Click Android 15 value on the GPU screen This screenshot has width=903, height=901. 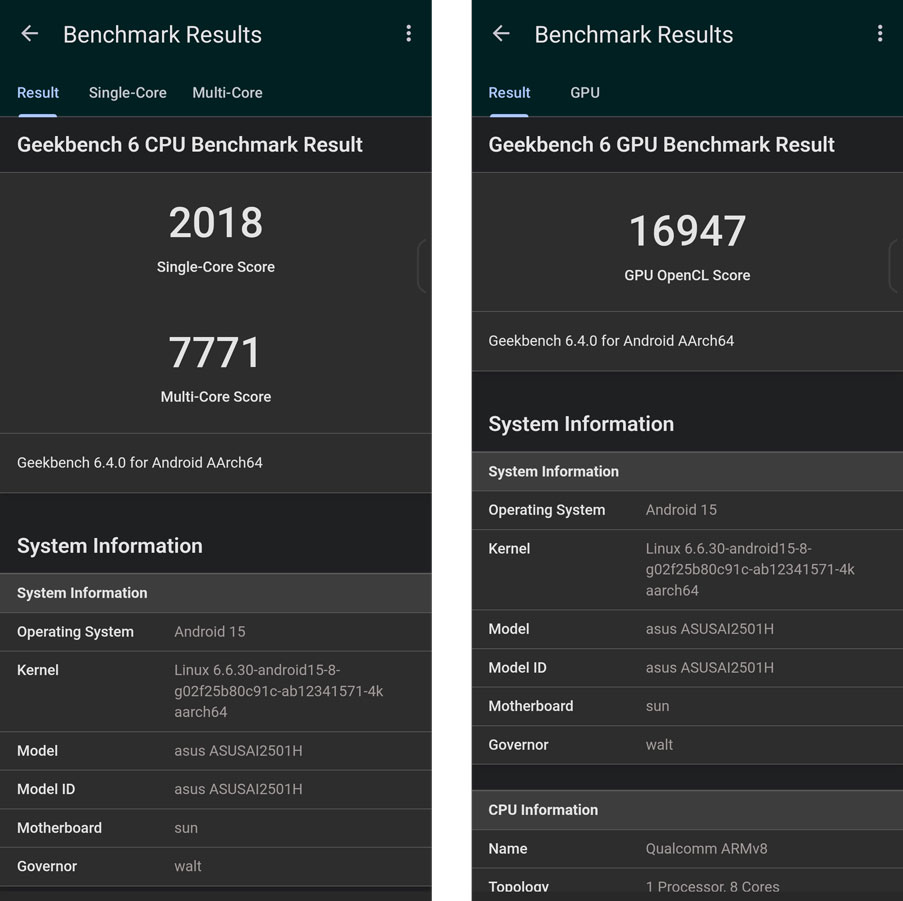681,510
